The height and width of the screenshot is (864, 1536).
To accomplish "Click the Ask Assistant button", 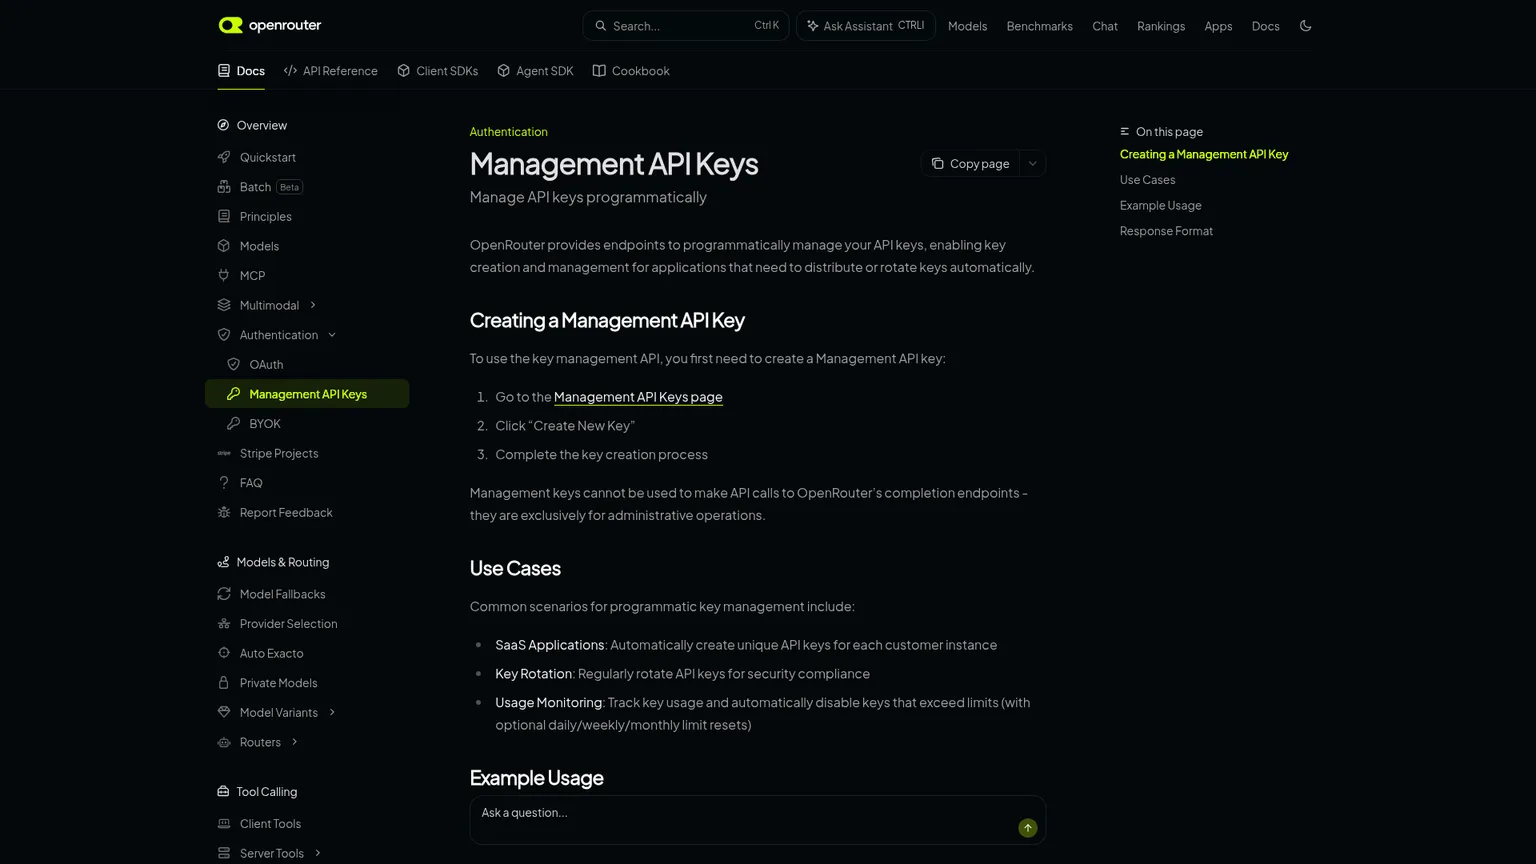I will [x=866, y=26].
